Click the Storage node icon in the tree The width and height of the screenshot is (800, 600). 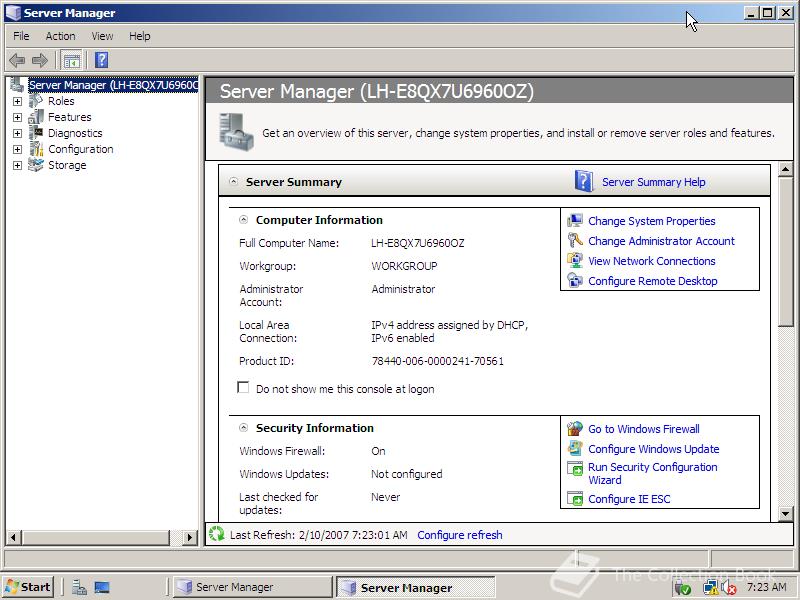pyautogui.click(x=36, y=165)
